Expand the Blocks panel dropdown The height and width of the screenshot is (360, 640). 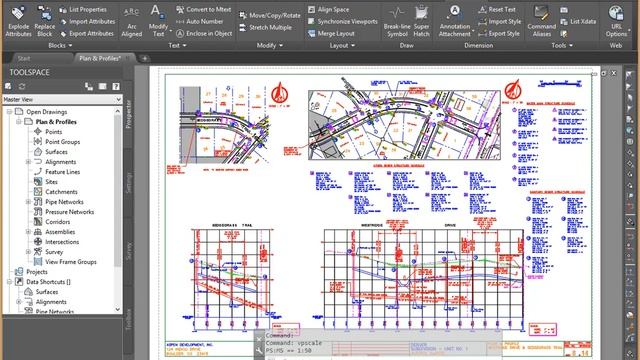[60, 45]
